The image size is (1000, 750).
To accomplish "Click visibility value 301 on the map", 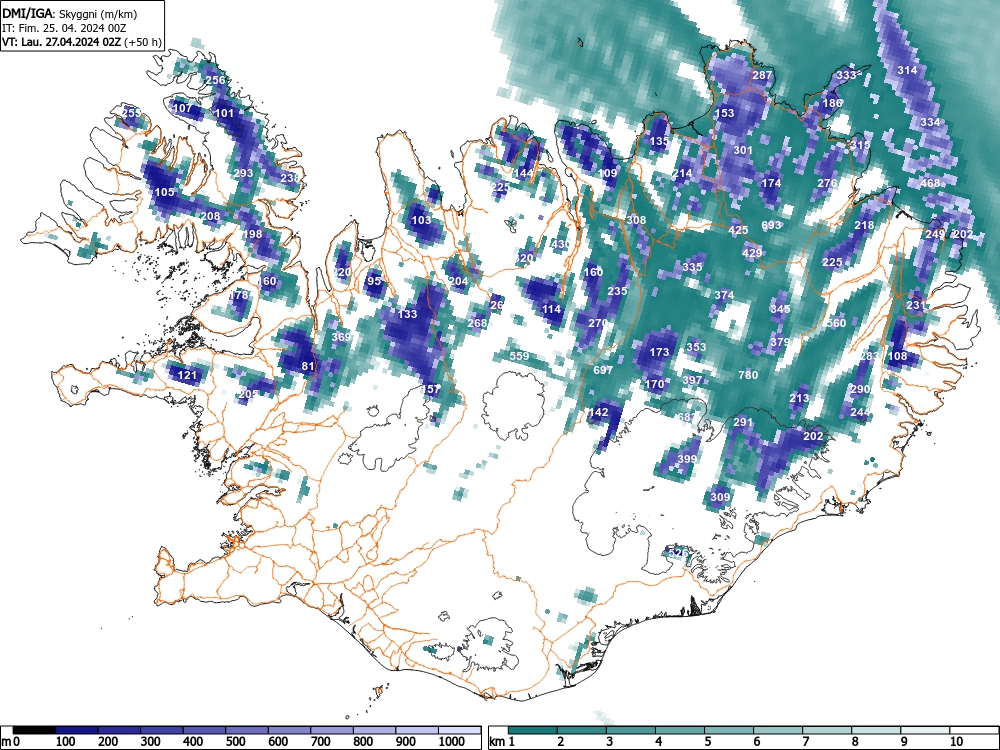I will click(743, 150).
